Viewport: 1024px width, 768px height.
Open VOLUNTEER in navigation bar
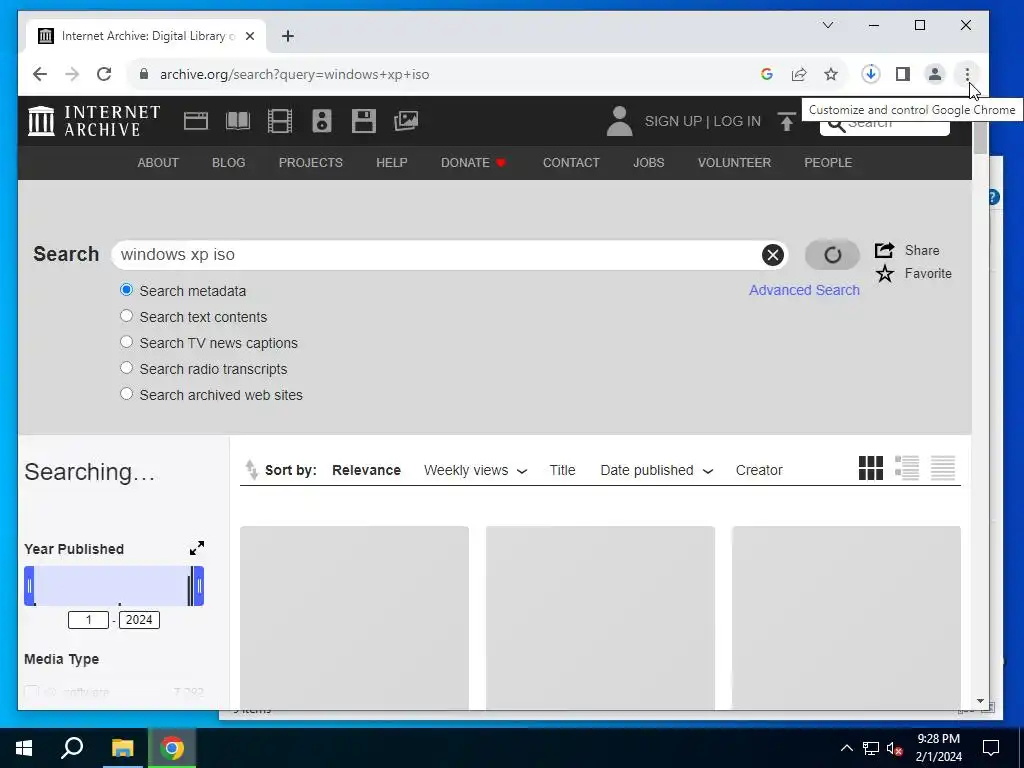coord(734,163)
